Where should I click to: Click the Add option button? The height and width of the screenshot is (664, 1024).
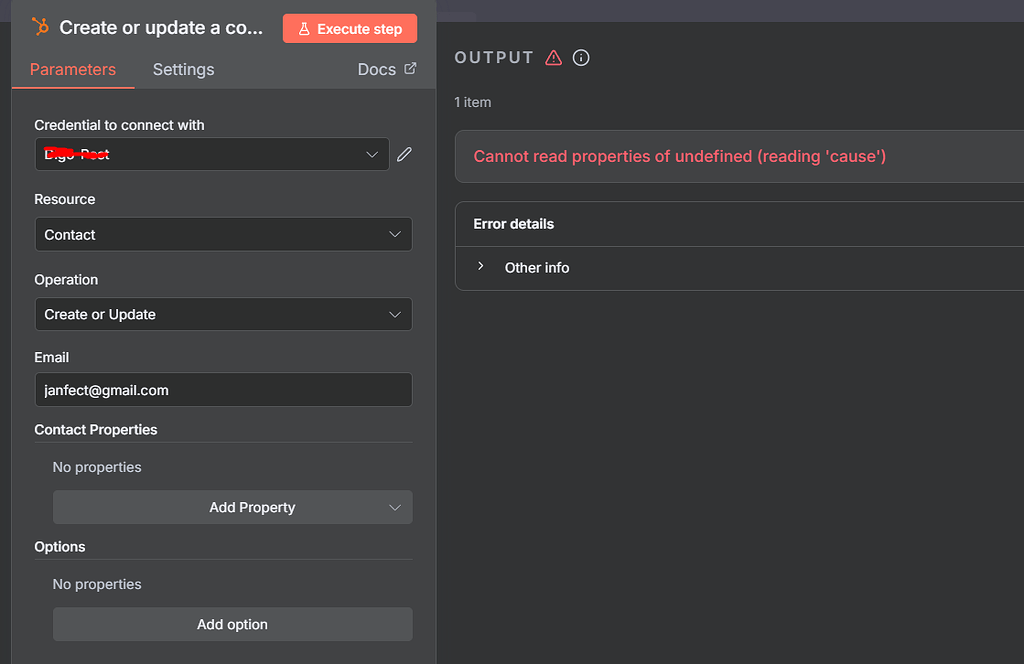(x=232, y=624)
